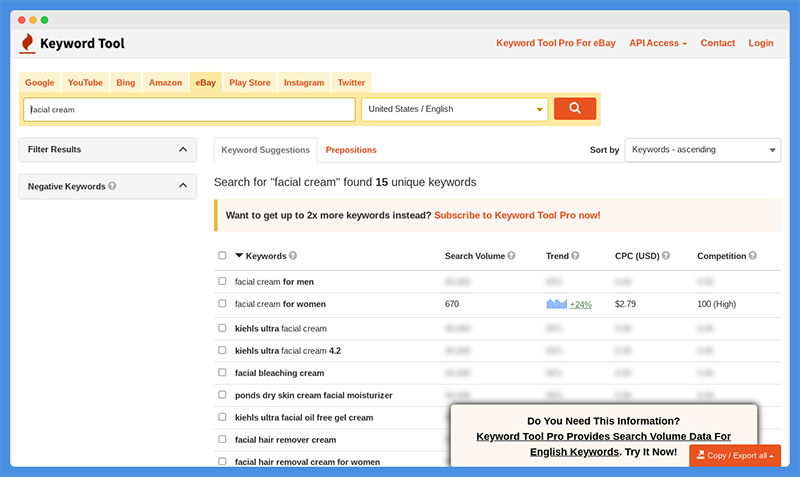Screen dimensions: 800x477
Task: Switch to the Amazon tab
Action: [x=165, y=83]
